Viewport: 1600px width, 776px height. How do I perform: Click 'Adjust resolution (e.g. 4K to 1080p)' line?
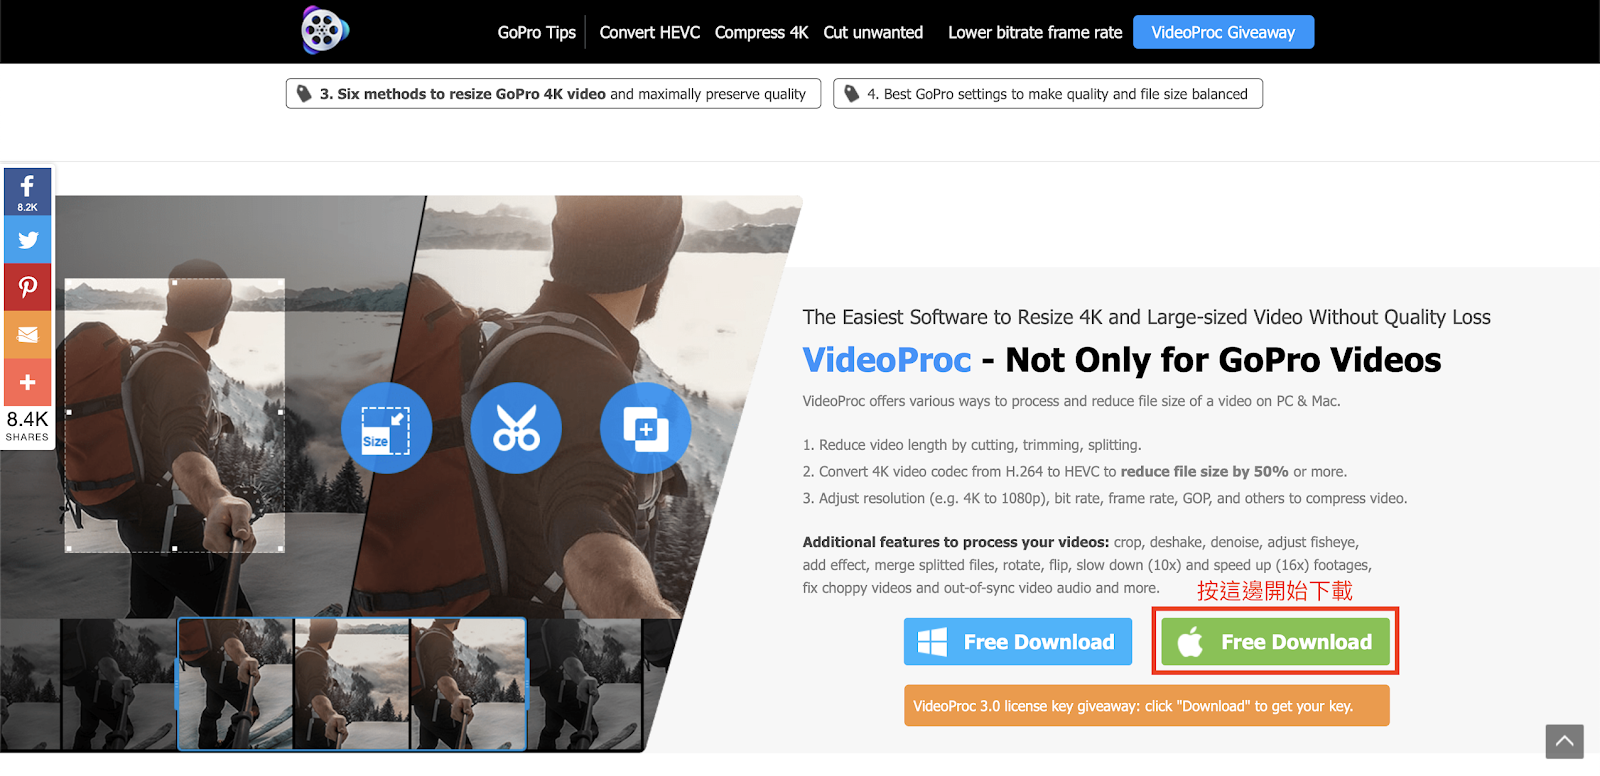1104,498
